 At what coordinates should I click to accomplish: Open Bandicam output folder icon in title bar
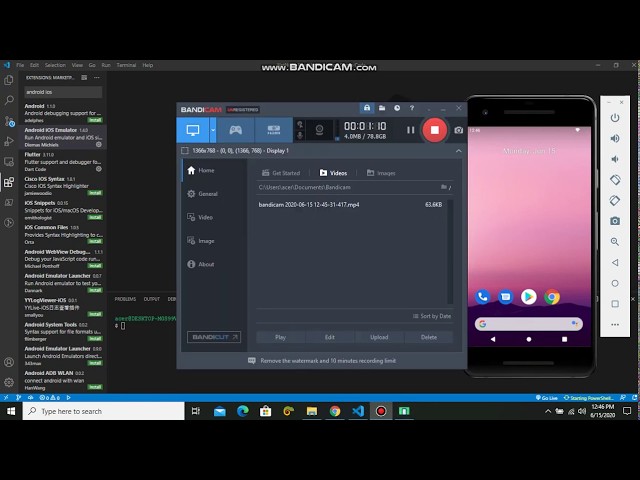click(x=382, y=108)
